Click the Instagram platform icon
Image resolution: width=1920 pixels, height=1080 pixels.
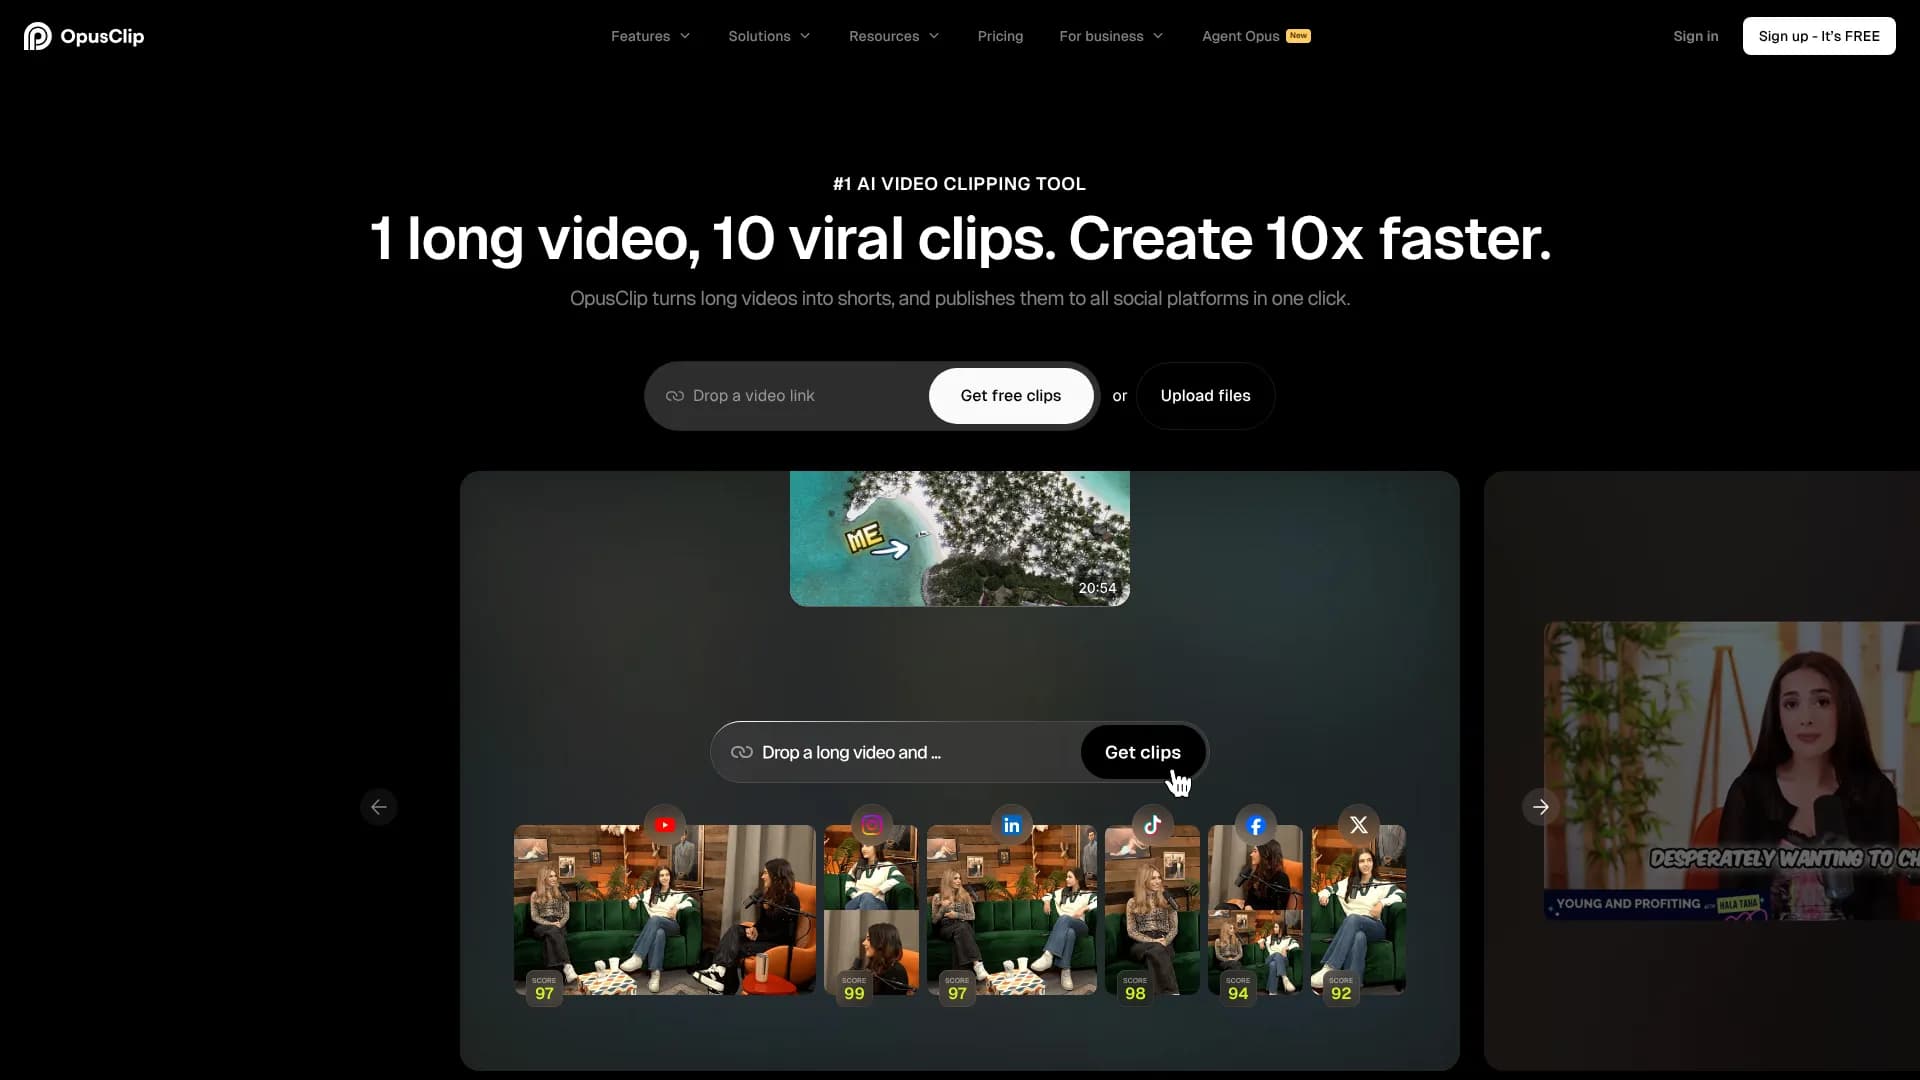click(x=872, y=825)
